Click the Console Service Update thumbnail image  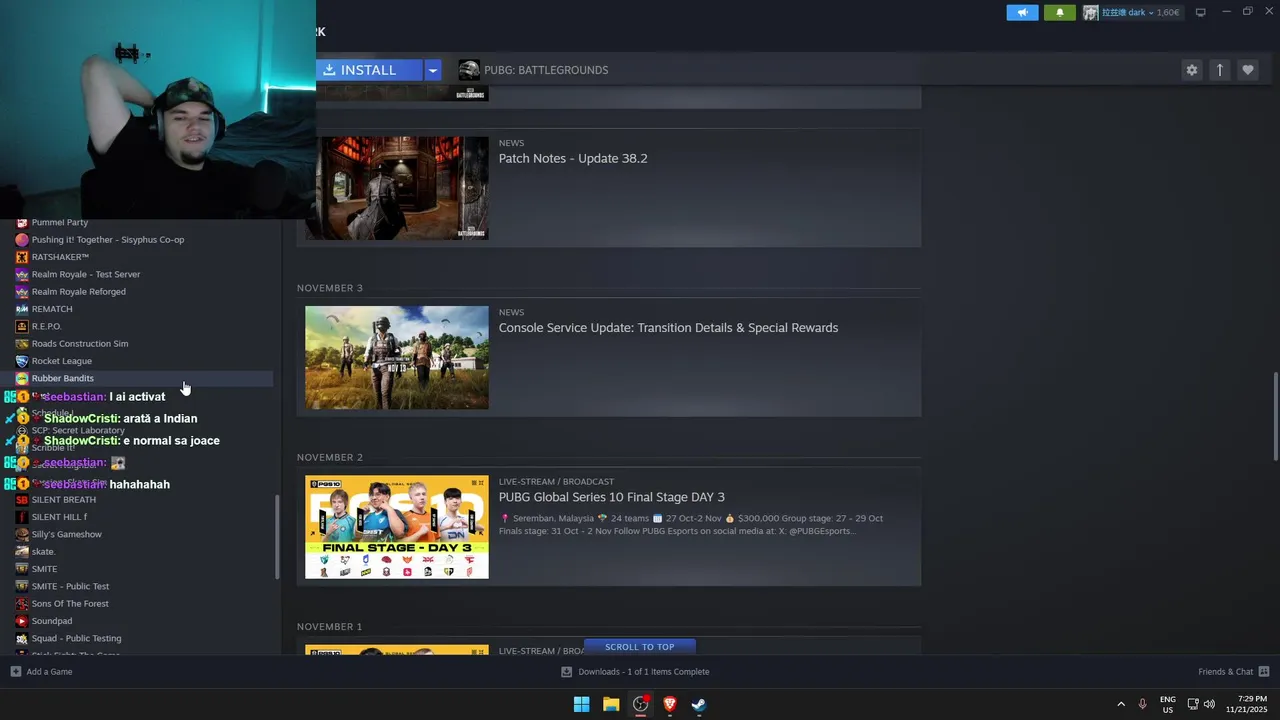coord(397,358)
